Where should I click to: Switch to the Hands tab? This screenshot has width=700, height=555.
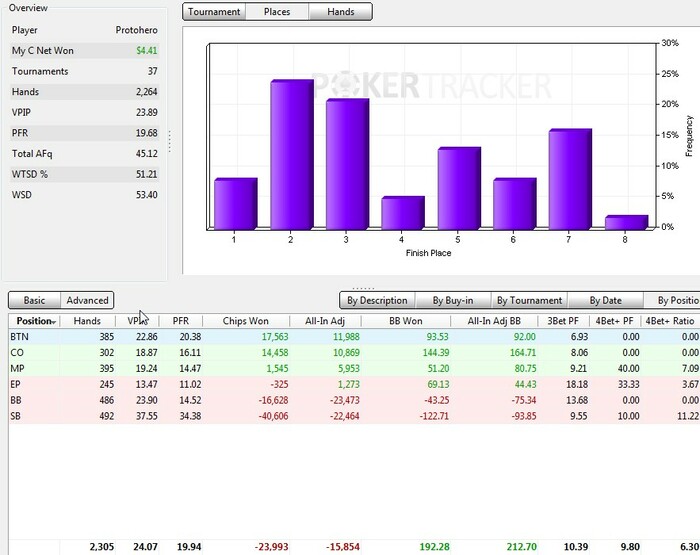pyautogui.click(x=340, y=12)
